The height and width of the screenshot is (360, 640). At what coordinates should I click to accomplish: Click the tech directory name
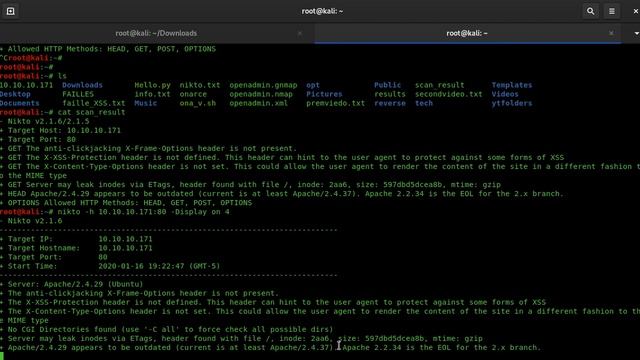424,103
